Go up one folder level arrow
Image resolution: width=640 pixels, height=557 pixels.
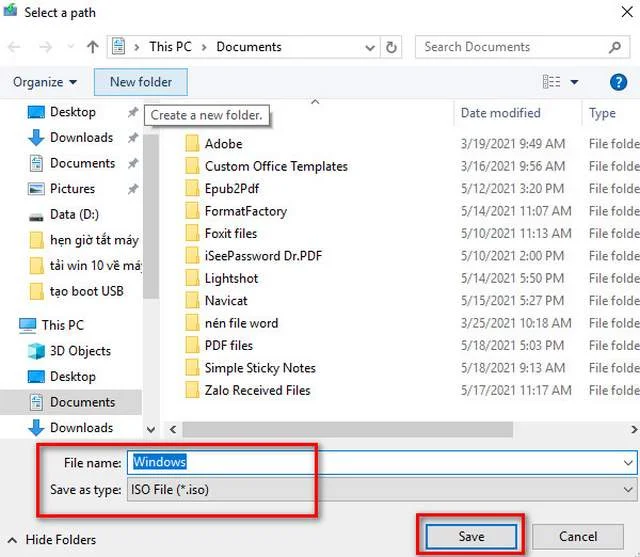(x=93, y=47)
